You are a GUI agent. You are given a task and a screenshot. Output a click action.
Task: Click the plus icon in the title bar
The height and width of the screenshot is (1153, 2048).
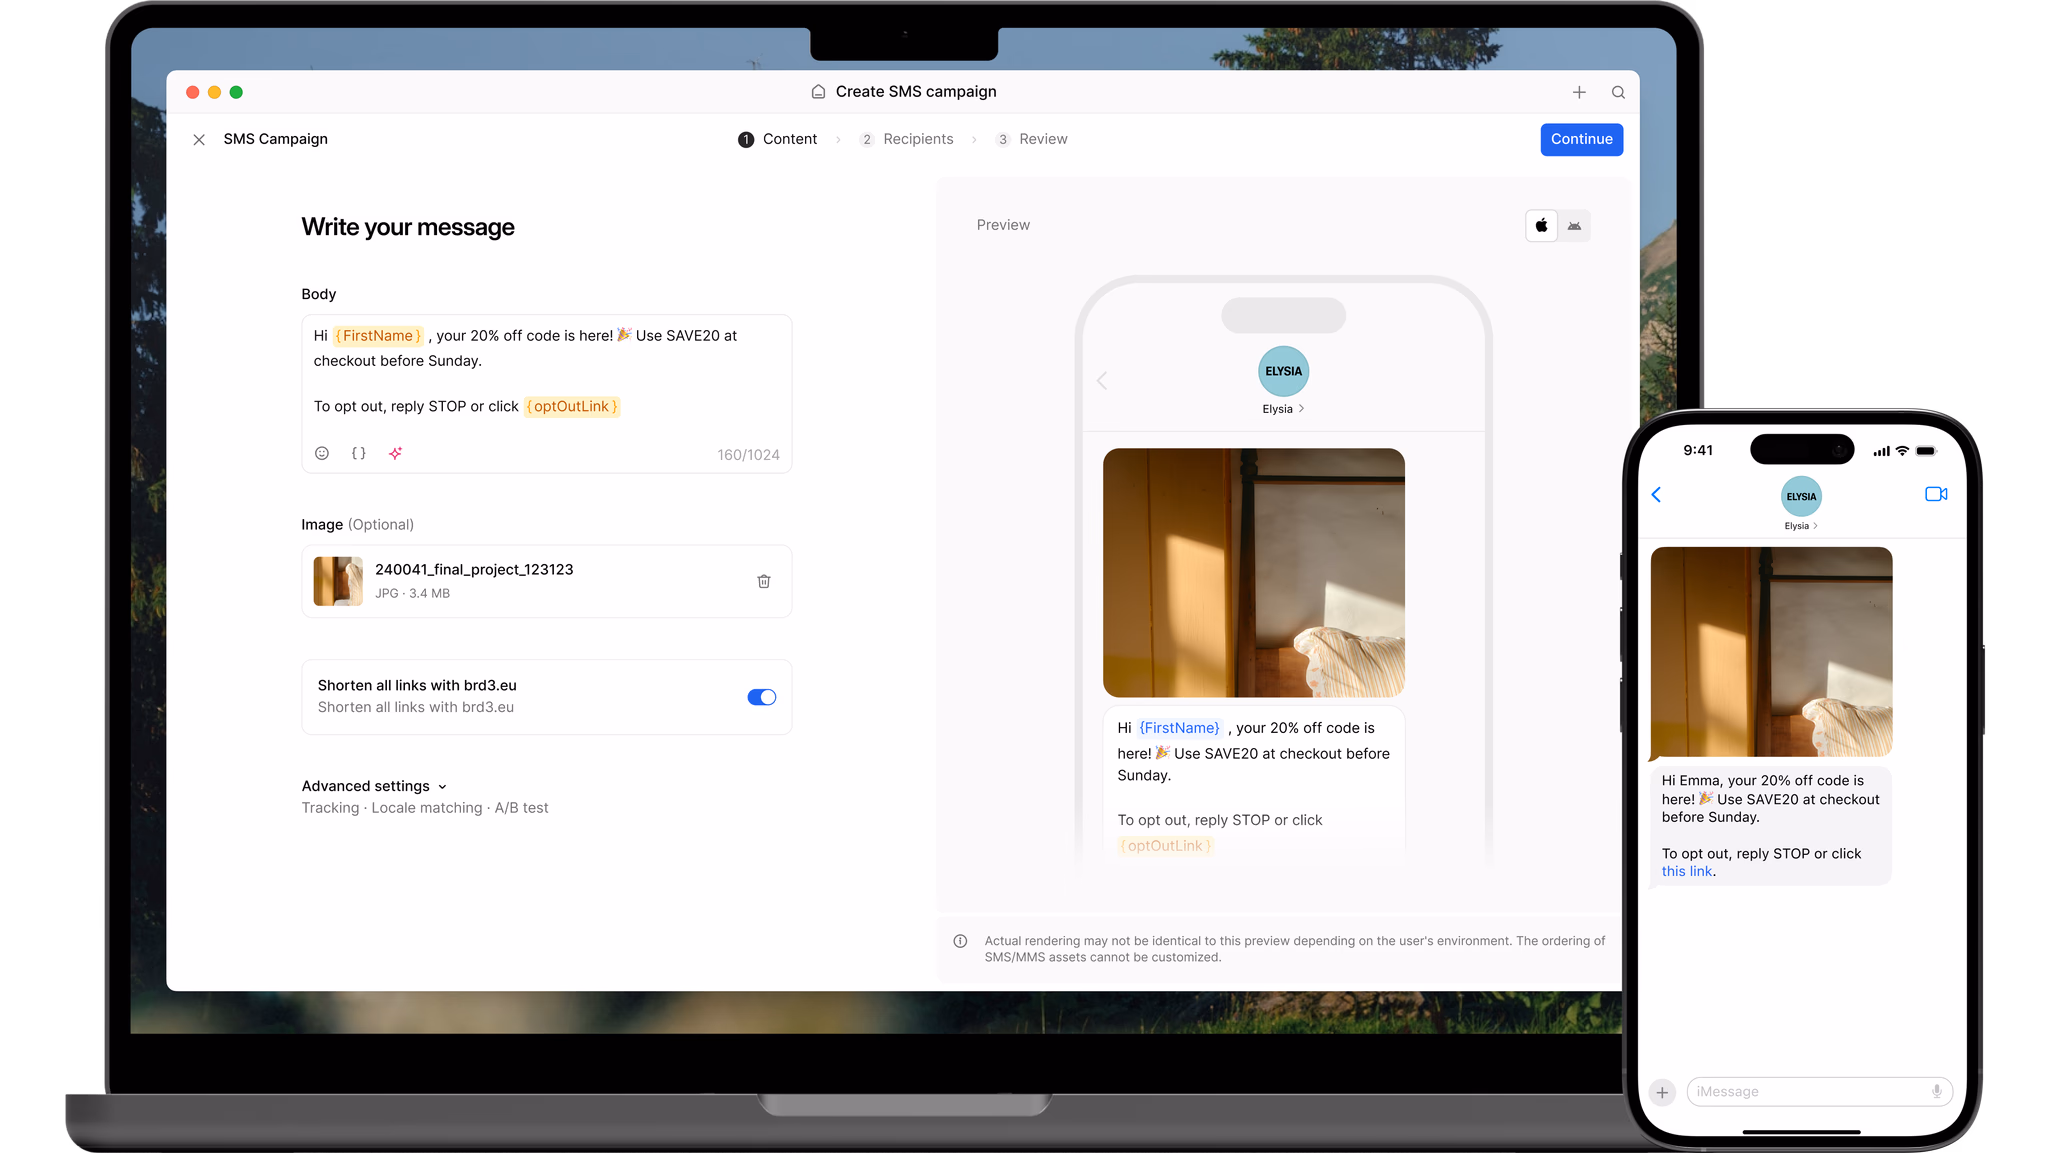coord(1579,92)
